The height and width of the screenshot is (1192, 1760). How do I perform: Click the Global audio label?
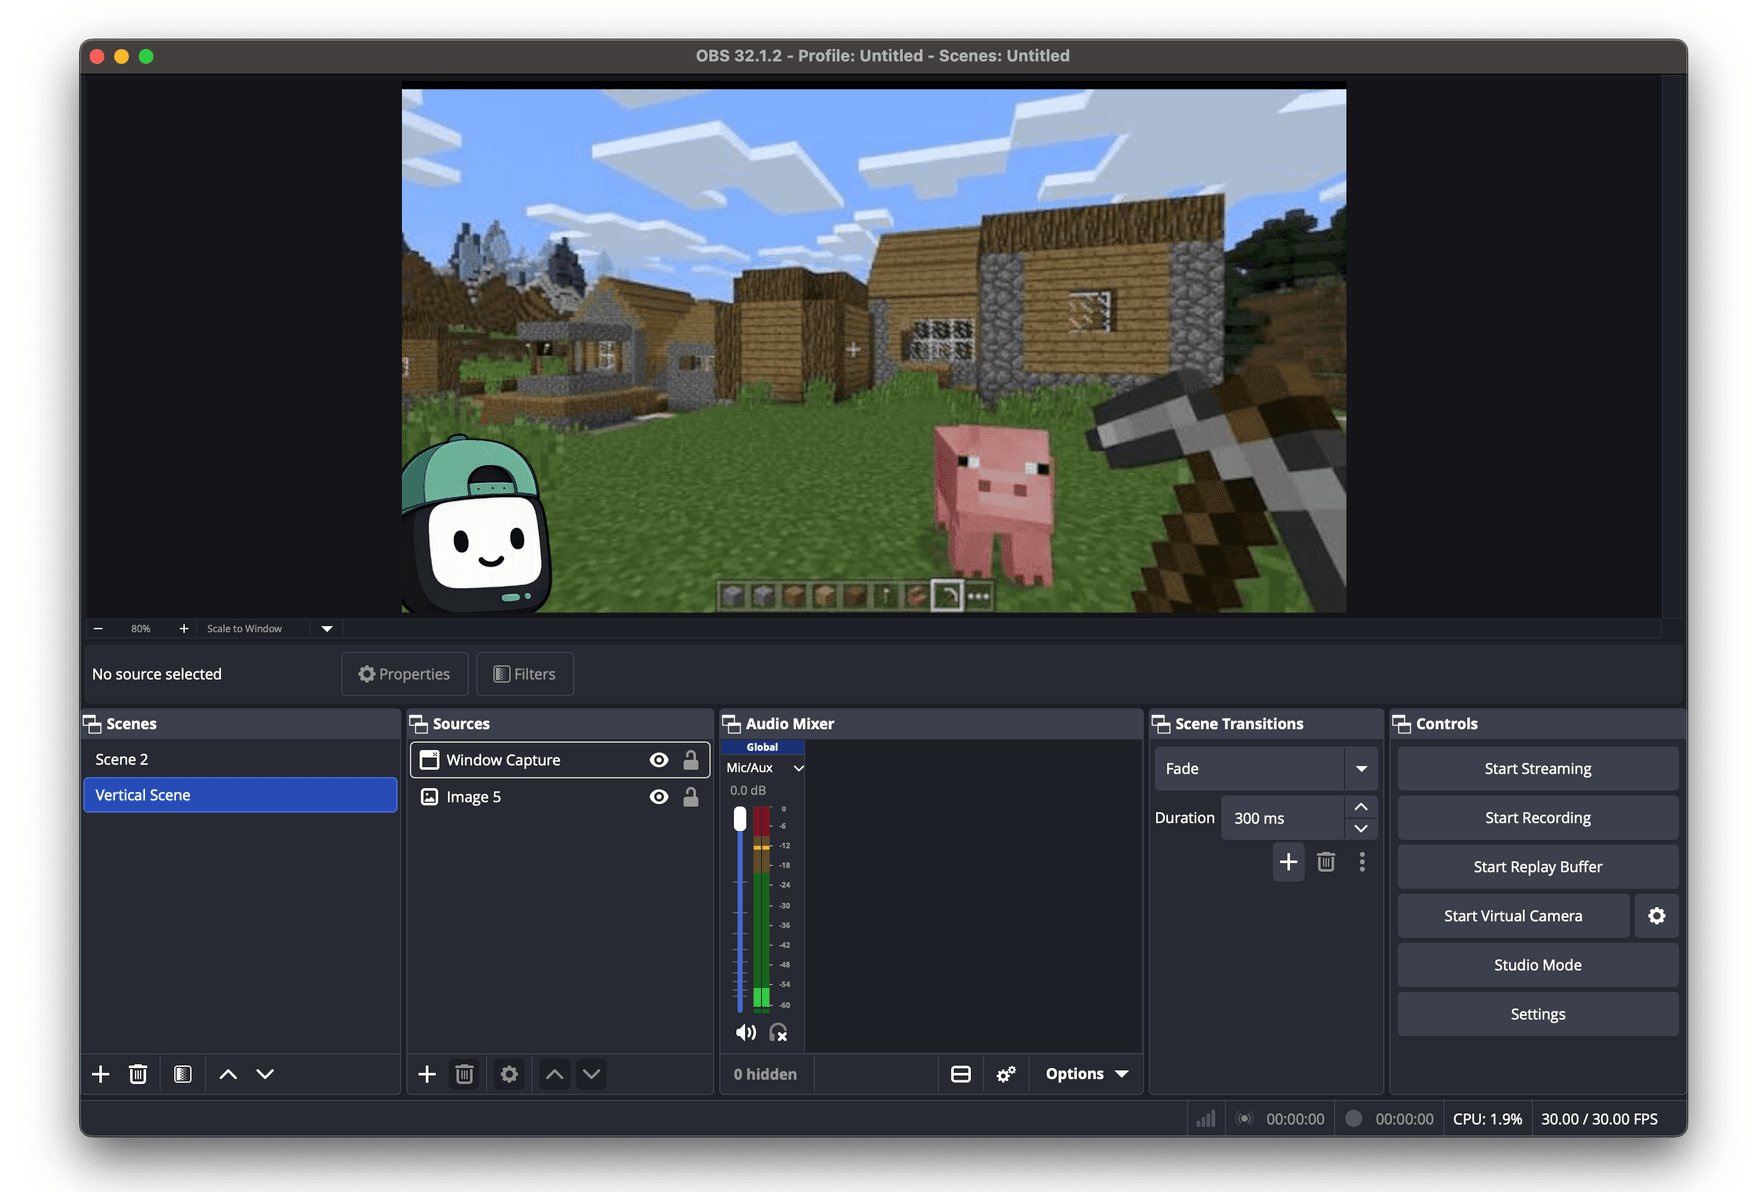762,747
